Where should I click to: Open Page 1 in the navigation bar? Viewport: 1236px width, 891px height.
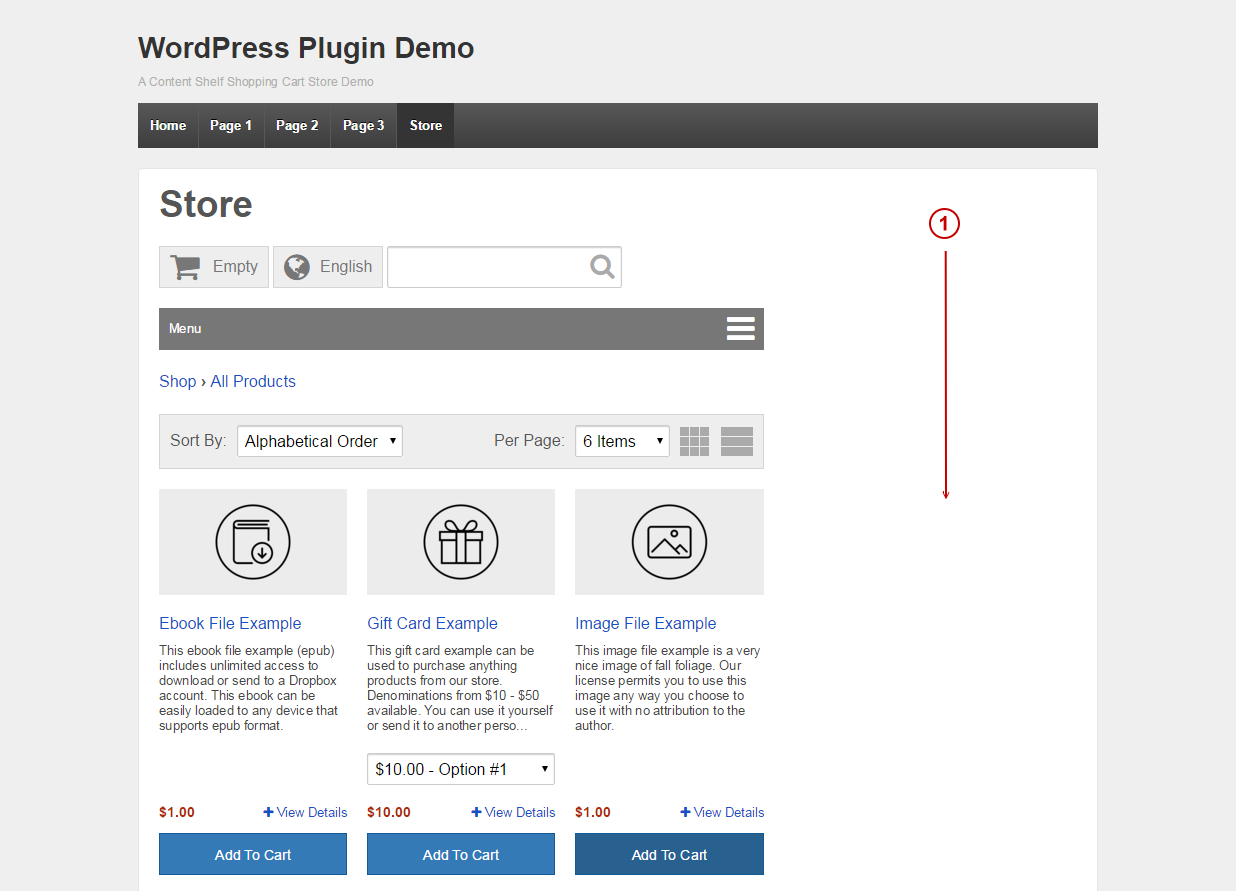click(x=231, y=125)
